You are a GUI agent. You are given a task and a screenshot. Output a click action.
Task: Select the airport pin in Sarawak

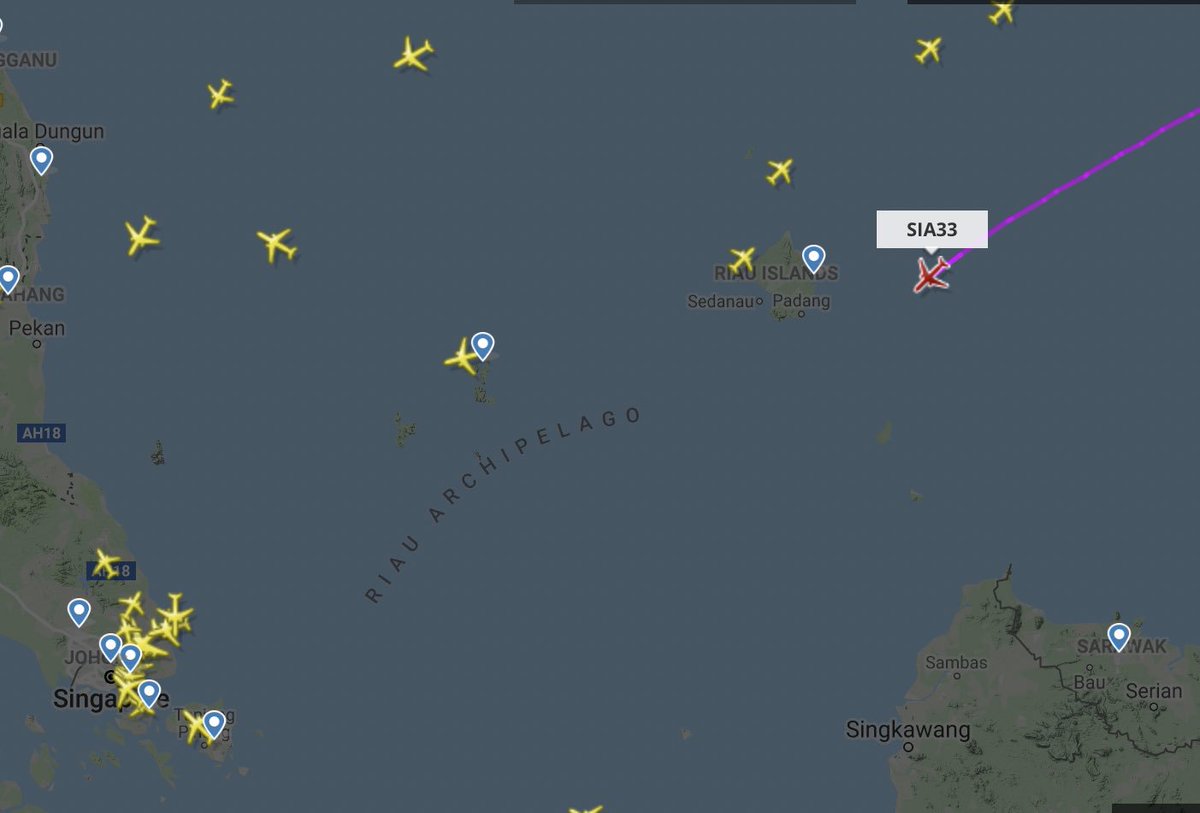click(x=1119, y=636)
